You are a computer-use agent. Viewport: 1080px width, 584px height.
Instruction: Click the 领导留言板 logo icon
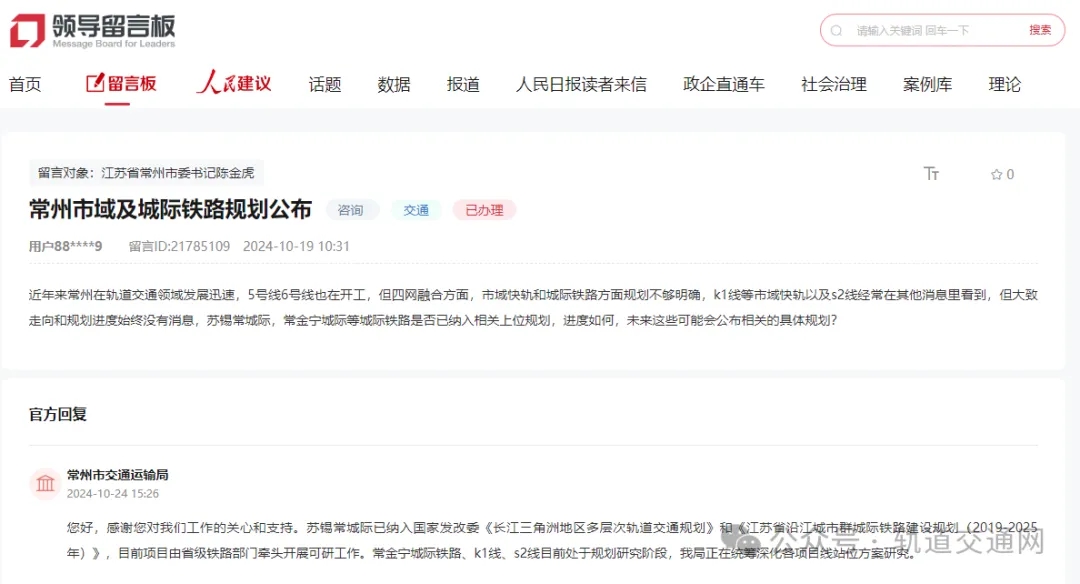click(x=27, y=30)
